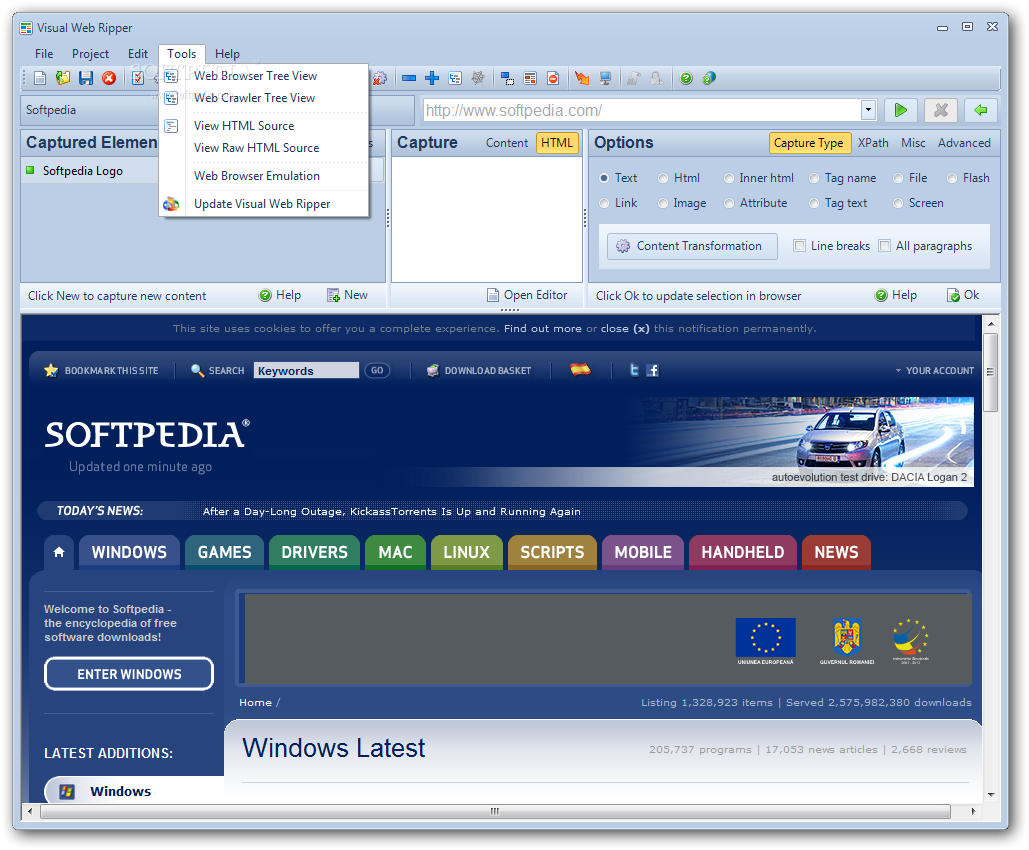
Task: Click the New project page icon
Action: pyautogui.click(x=40, y=78)
